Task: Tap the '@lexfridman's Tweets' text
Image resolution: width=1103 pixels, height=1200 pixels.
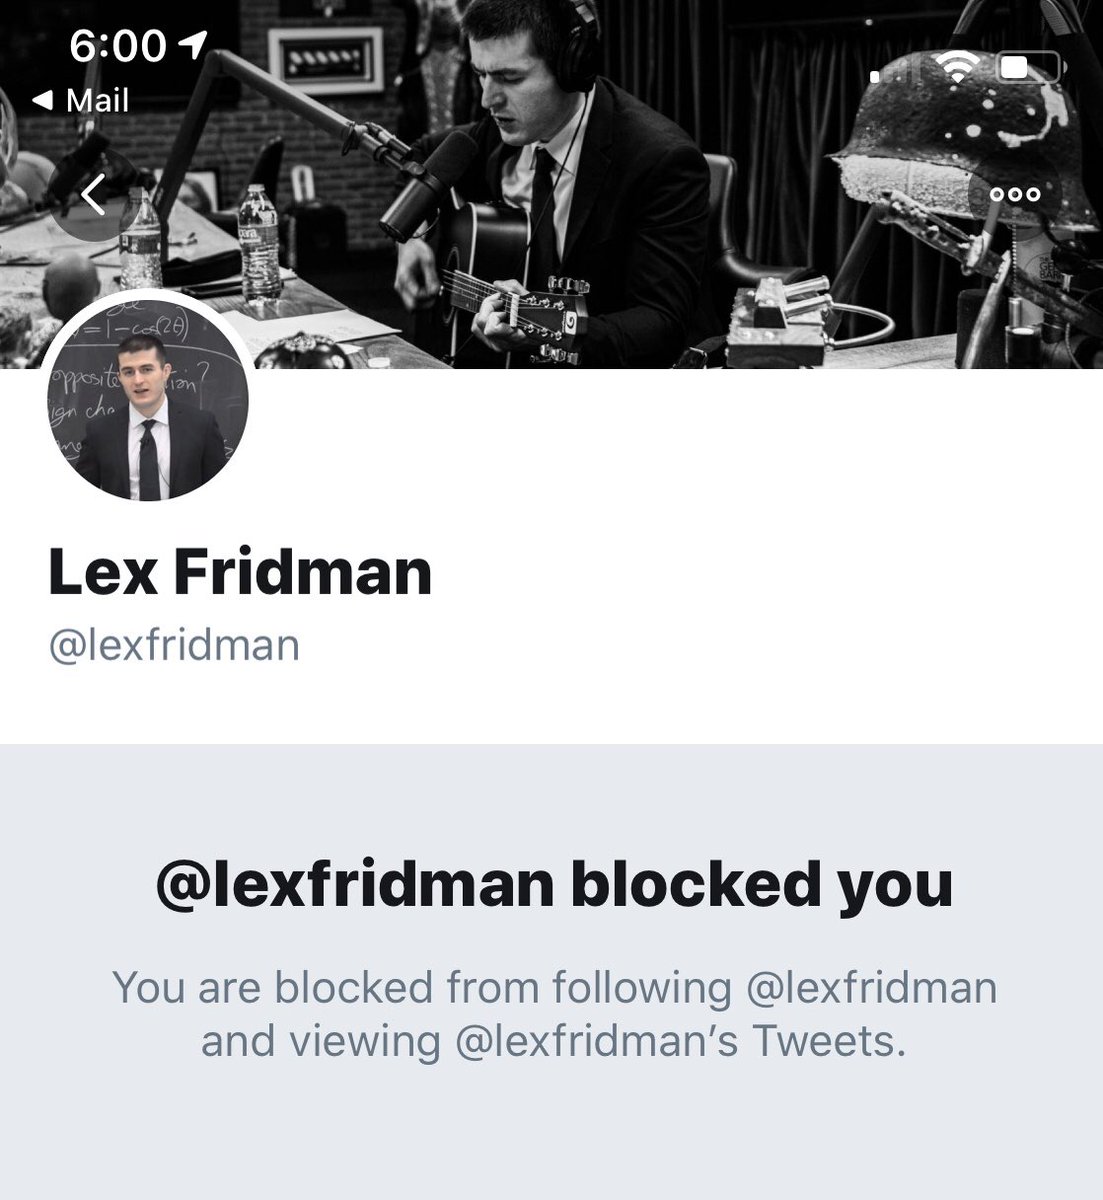Action: [x=680, y=1042]
